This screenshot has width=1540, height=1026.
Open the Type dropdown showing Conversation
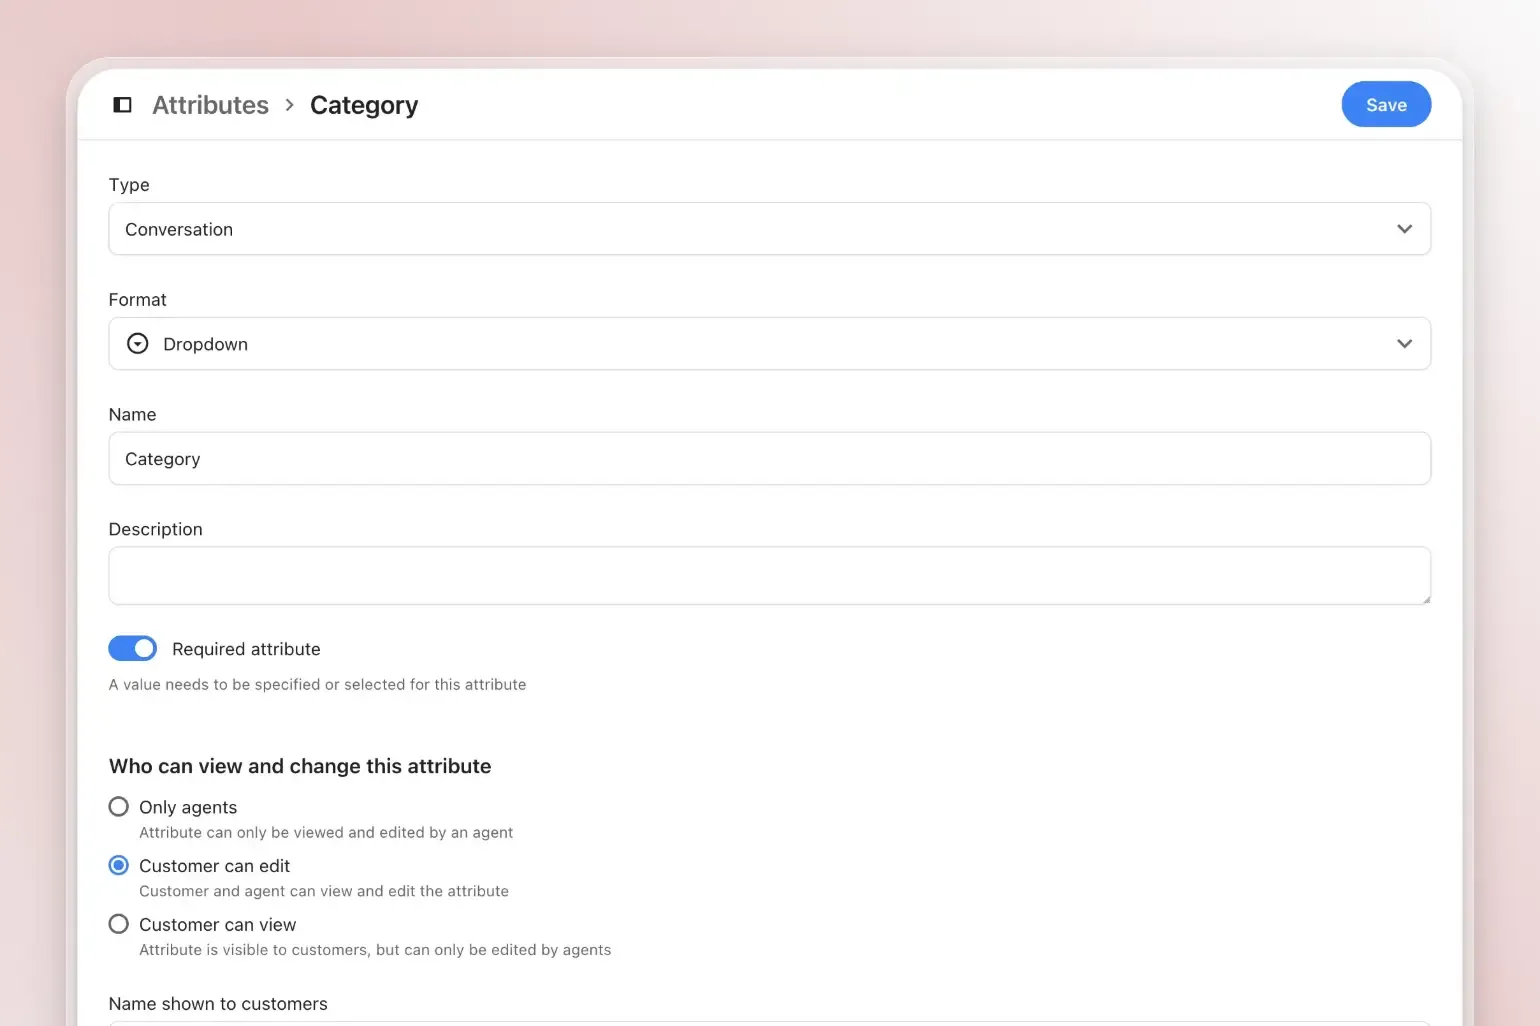[x=769, y=229]
